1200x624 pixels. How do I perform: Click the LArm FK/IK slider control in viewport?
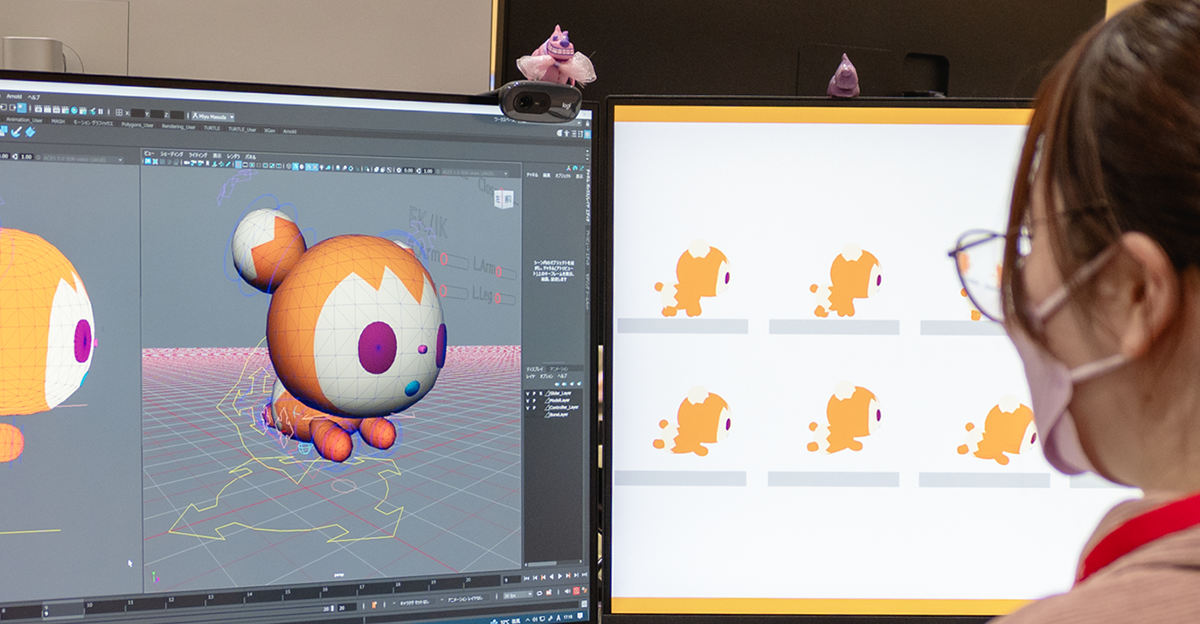click(x=507, y=272)
